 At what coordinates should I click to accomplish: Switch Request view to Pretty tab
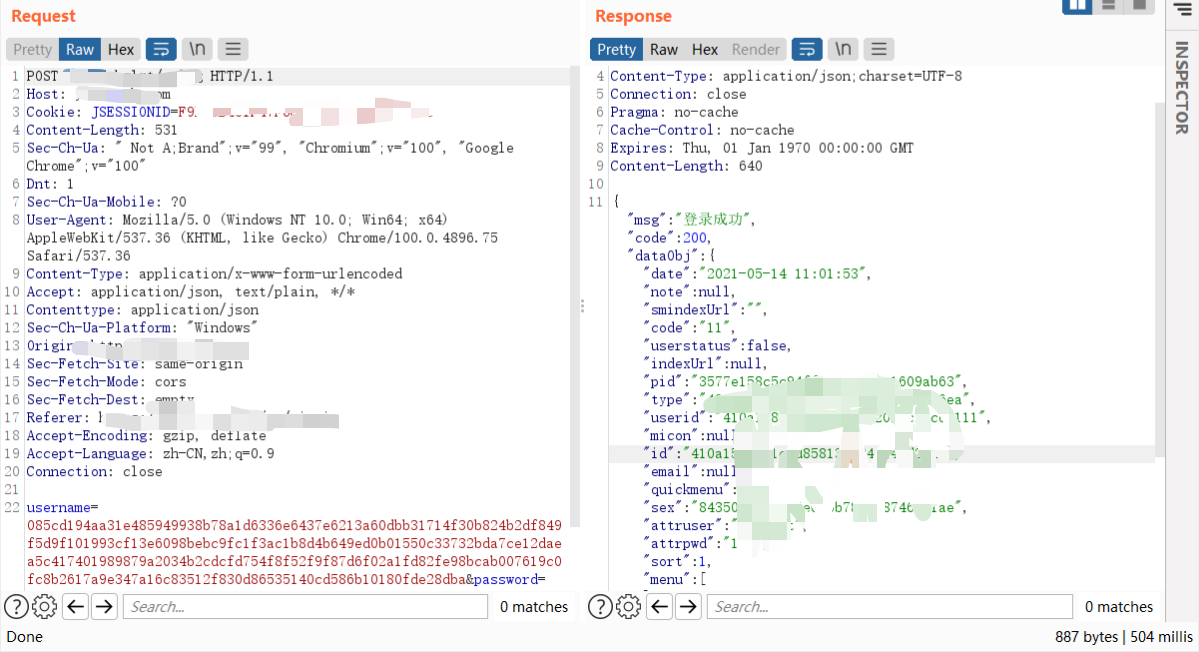coord(32,49)
